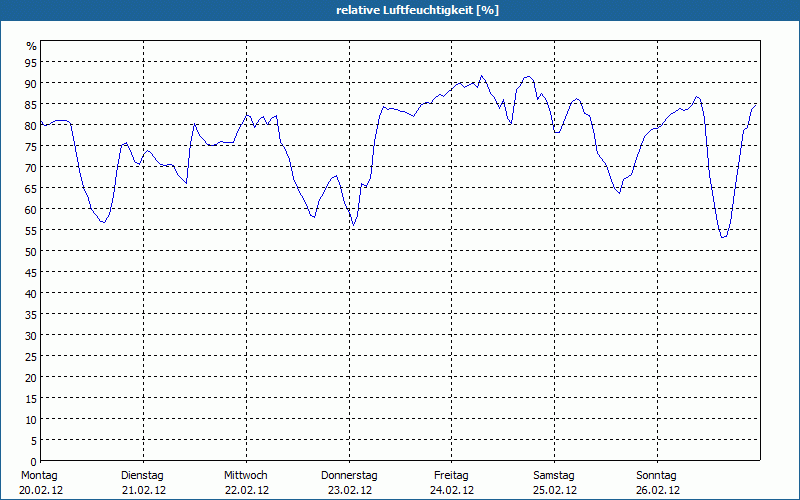The height and width of the screenshot is (500, 800).
Task: Select the 55 y-axis value
Action: 32,231
